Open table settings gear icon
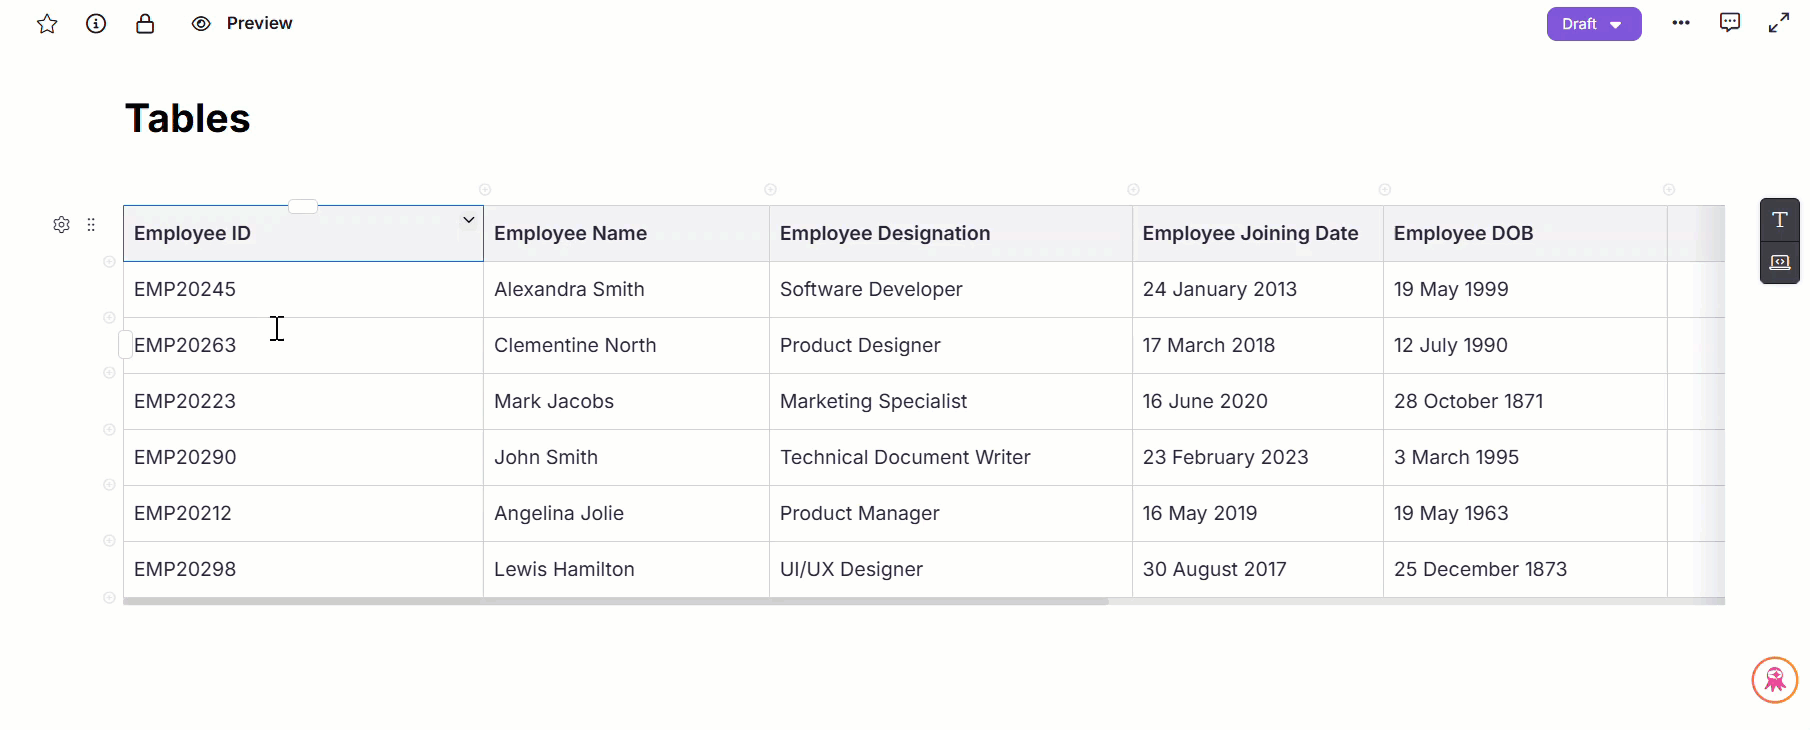The width and height of the screenshot is (1810, 730). click(62, 225)
